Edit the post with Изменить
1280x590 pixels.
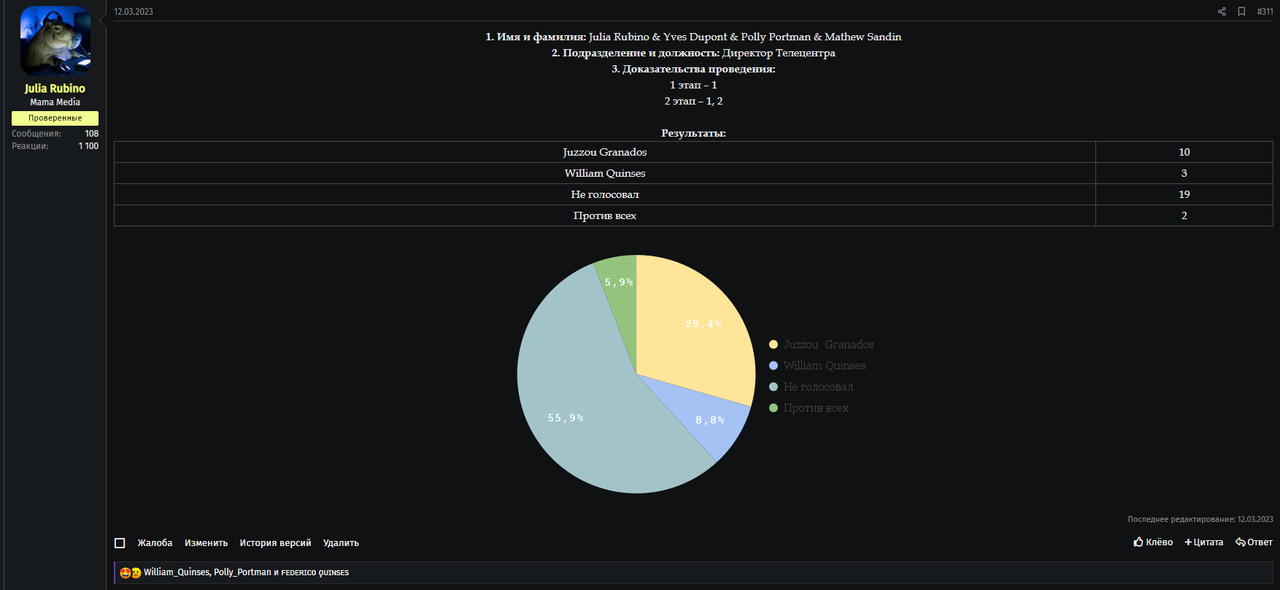click(x=206, y=543)
